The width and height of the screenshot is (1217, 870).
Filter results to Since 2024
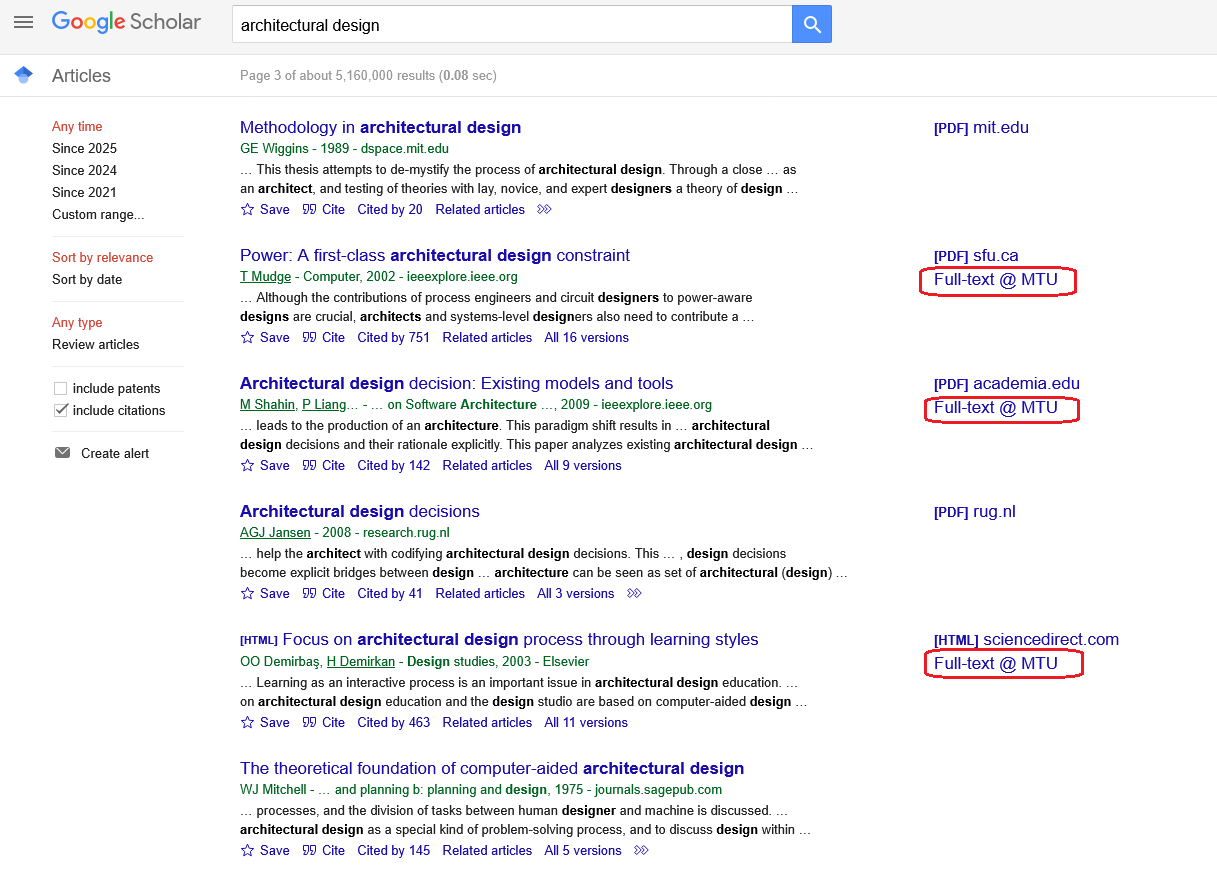pyautogui.click(x=84, y=170)
